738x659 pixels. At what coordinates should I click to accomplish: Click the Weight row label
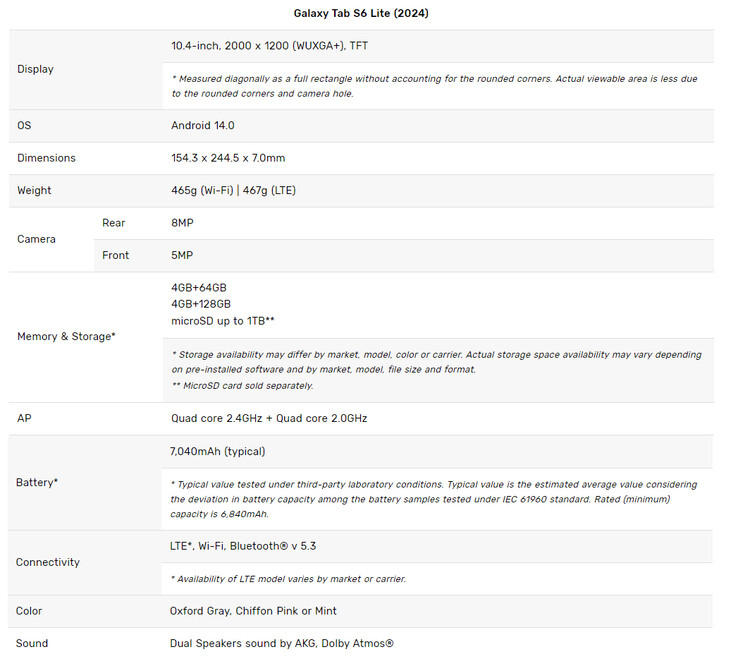(35, 190)
